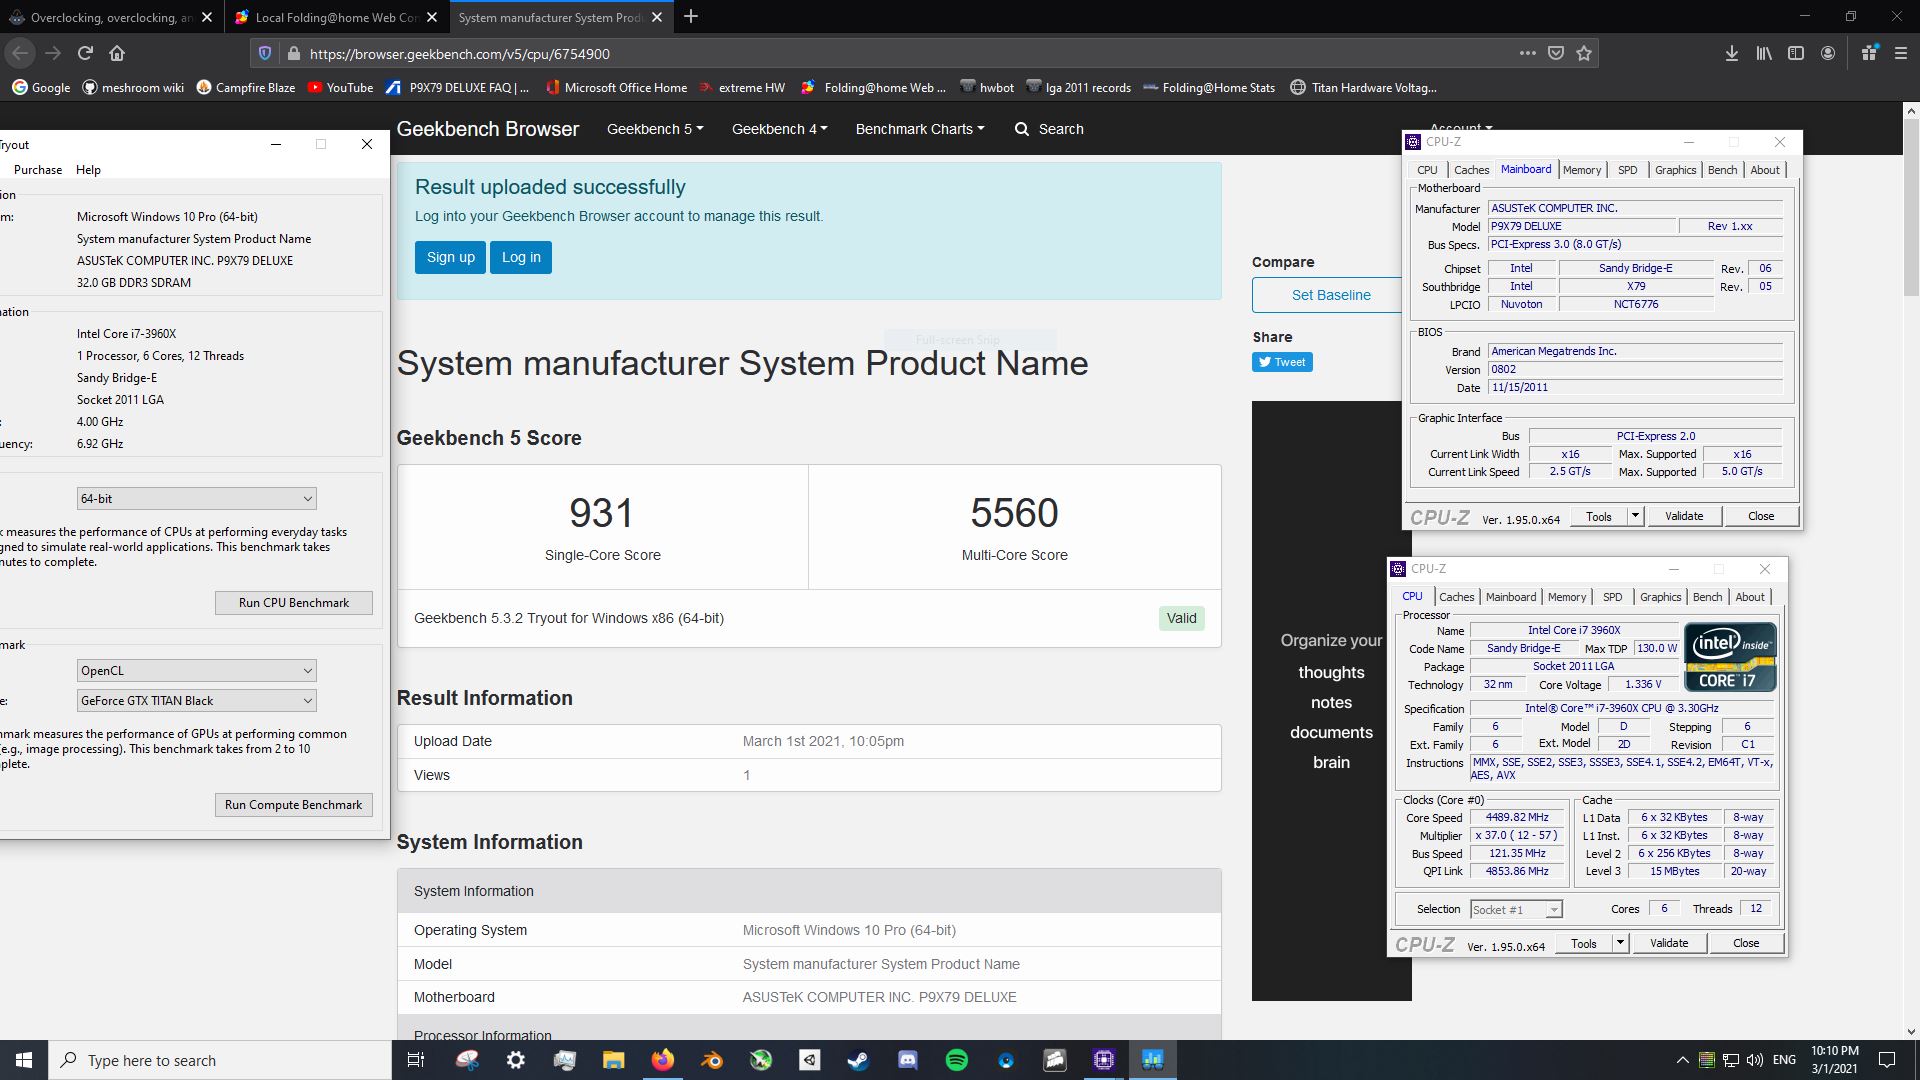Image resolution: width=1920 pixels, height=1080 pixels.
Task: Open the Windows Start menu
Action: [24, 1060]
